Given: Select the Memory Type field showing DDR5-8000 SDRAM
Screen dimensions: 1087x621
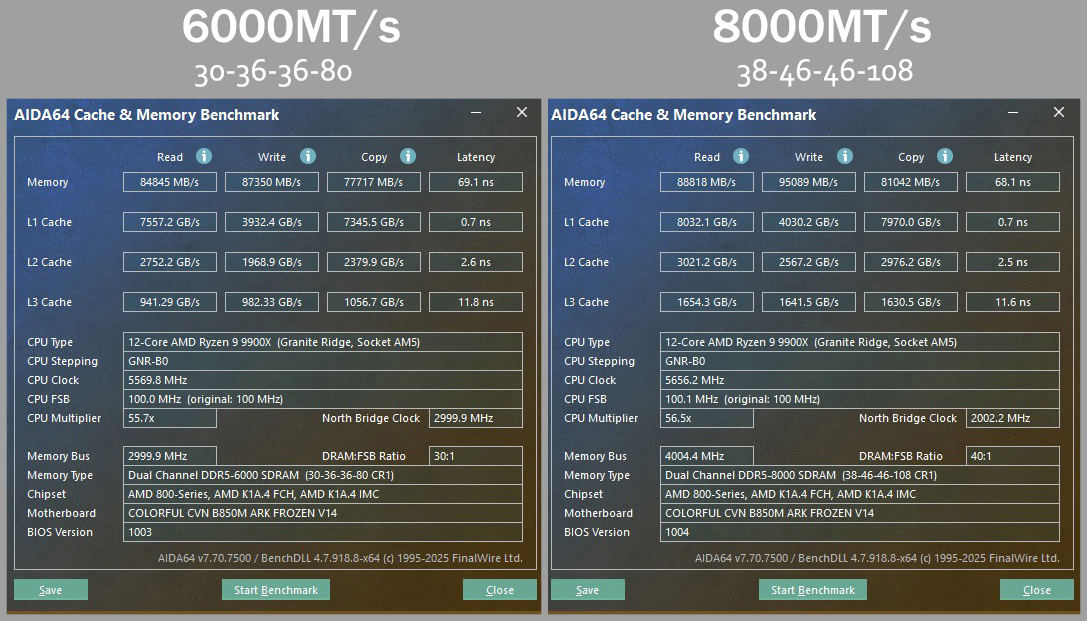Looking at the screenshot, I should [x=860, y=475].
